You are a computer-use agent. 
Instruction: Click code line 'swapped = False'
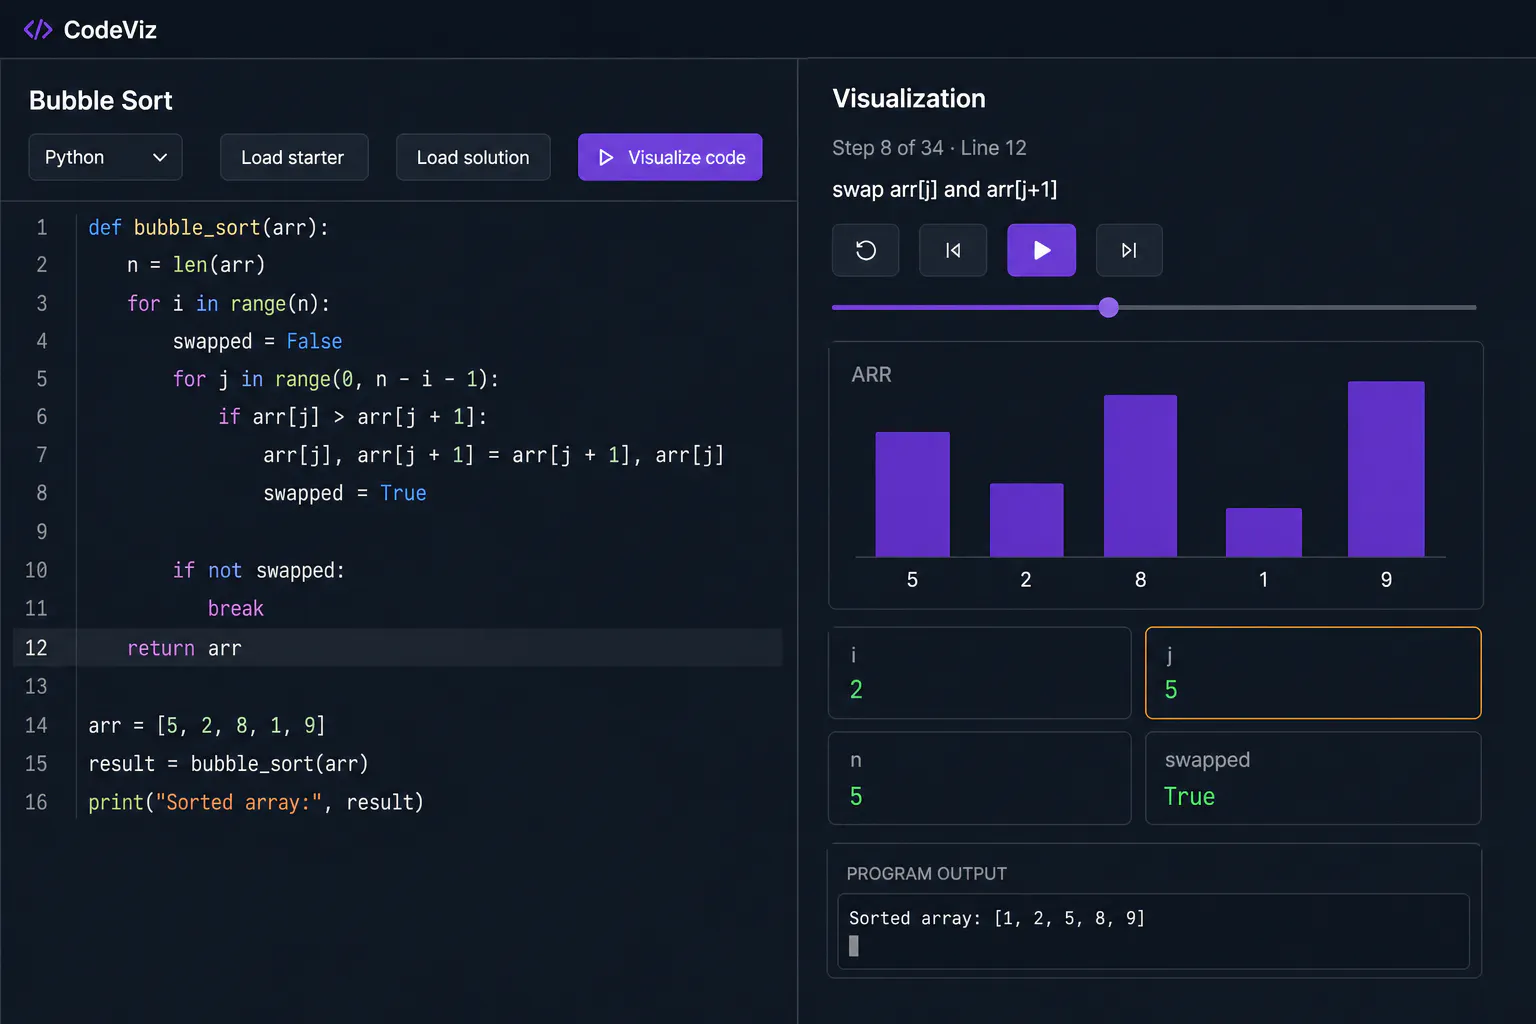pyautogui.click(x=257, y=341)
